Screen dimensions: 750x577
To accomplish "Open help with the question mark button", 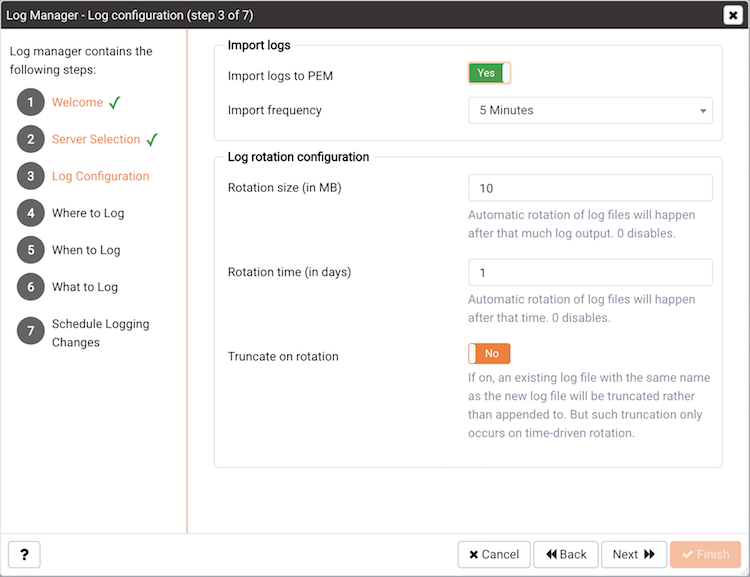I will 24,555.
